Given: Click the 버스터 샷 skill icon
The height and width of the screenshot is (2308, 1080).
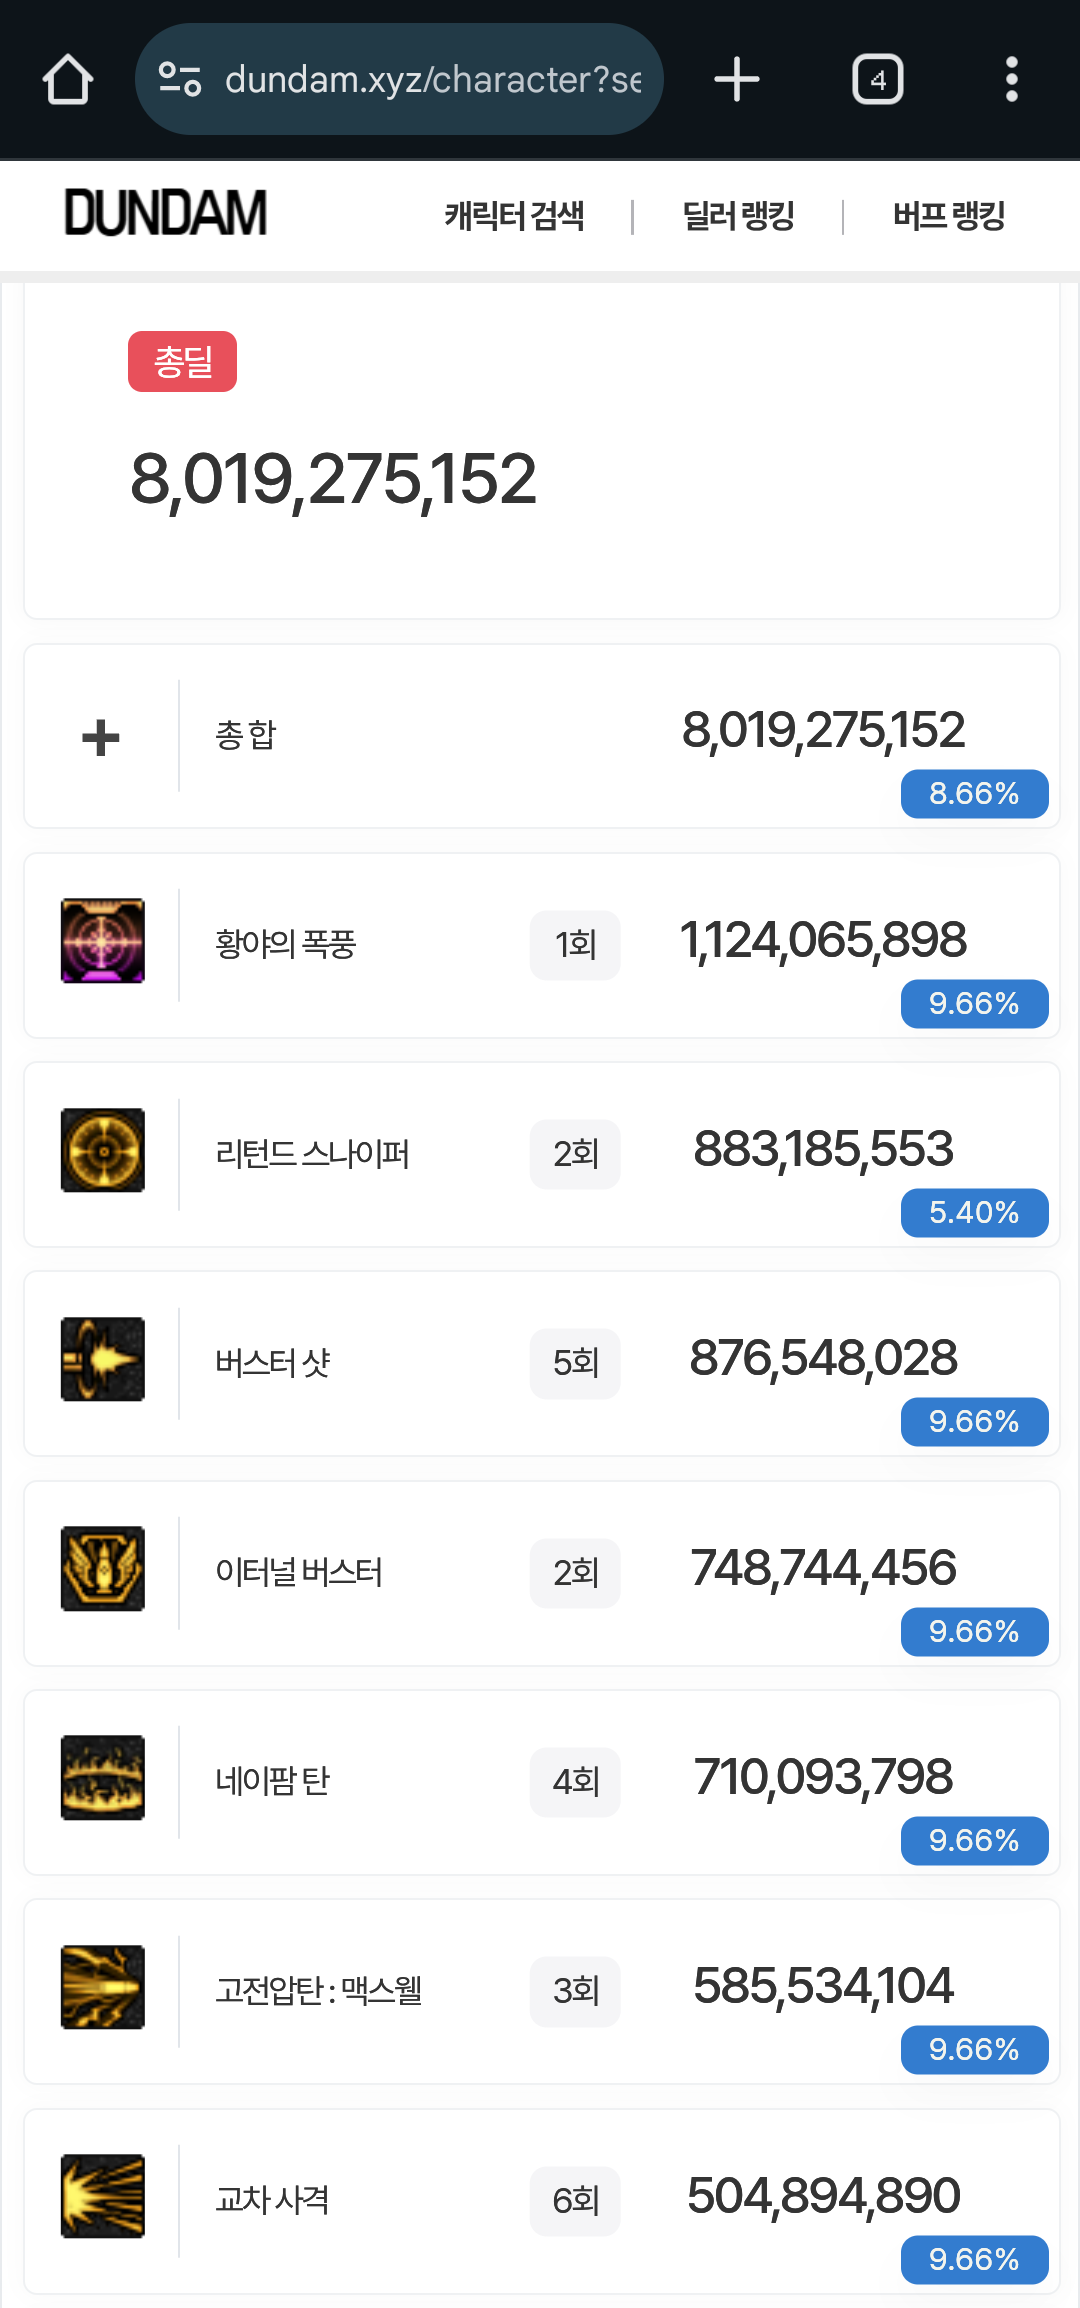Looking at the screenshot, I should point(103,1359).
